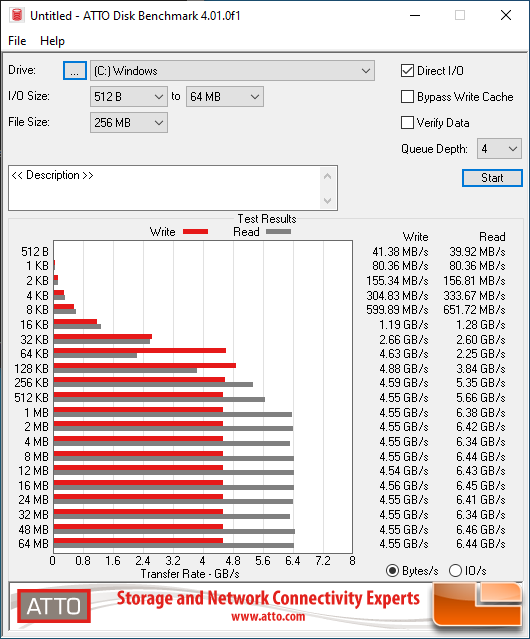Open the Help menu
This screenshot has height=639, width=530.
[x=52, y=41]
